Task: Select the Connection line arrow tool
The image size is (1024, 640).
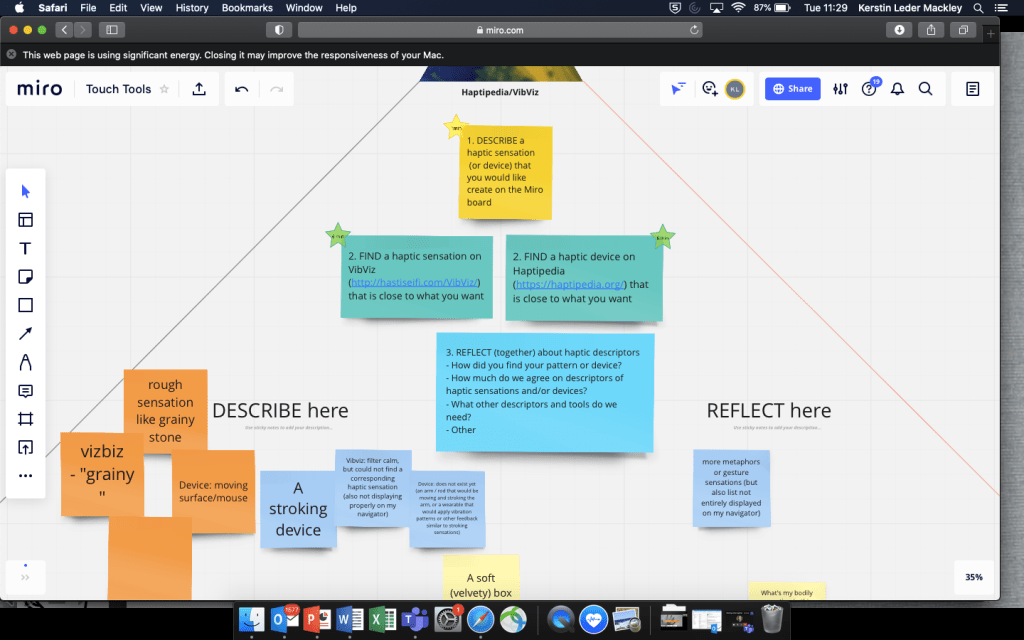Action: [x=26, y=334]
